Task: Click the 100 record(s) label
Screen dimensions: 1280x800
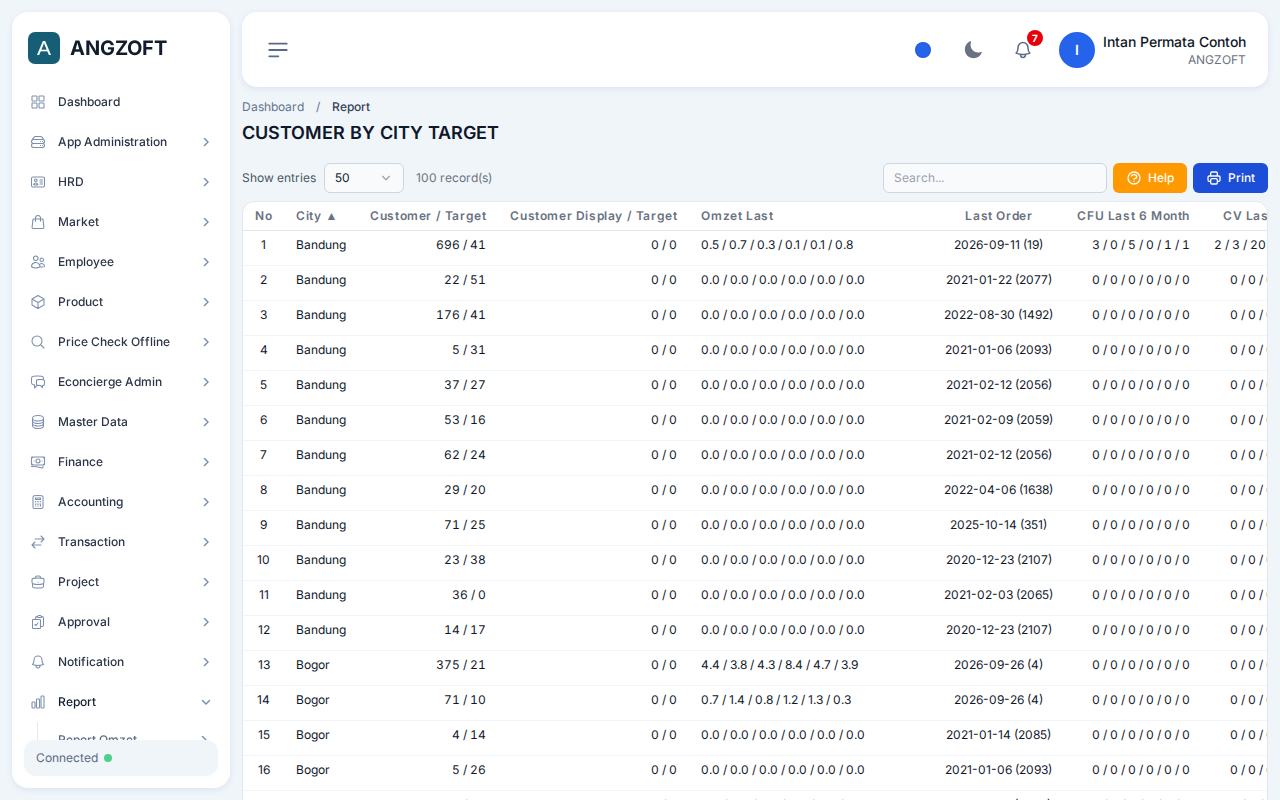Action: [x=454, y=178]
